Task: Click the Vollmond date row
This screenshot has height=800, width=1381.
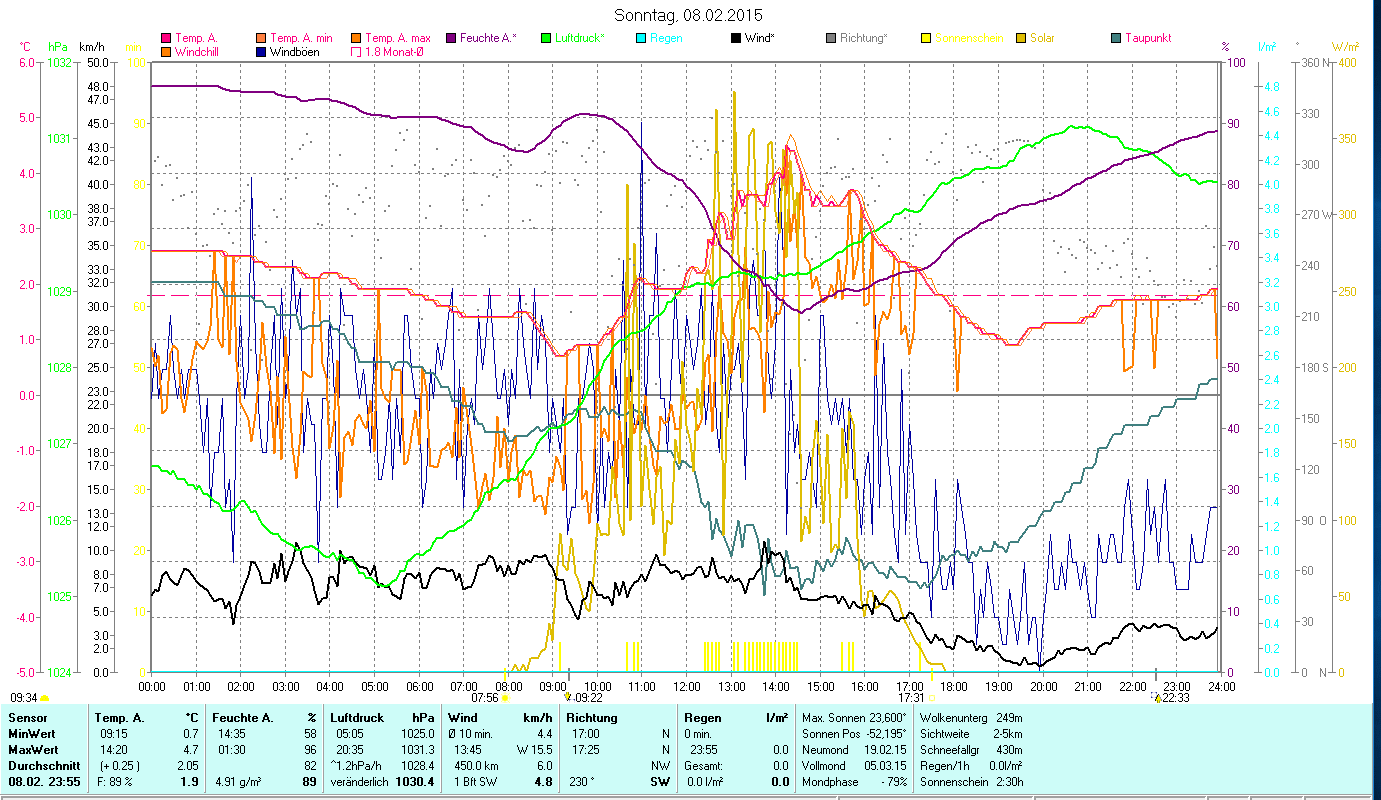Action: click(x=855, y=766)
